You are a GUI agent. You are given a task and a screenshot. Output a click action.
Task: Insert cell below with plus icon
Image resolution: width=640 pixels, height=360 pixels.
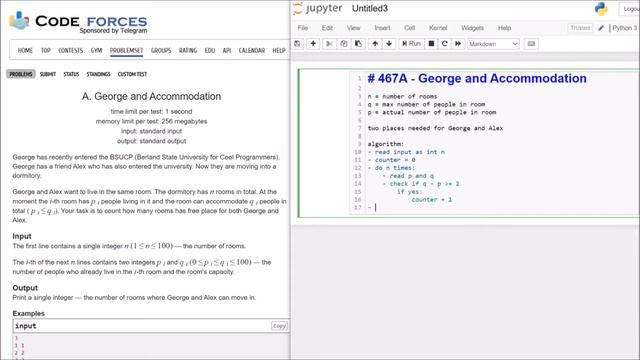[313, 44]
